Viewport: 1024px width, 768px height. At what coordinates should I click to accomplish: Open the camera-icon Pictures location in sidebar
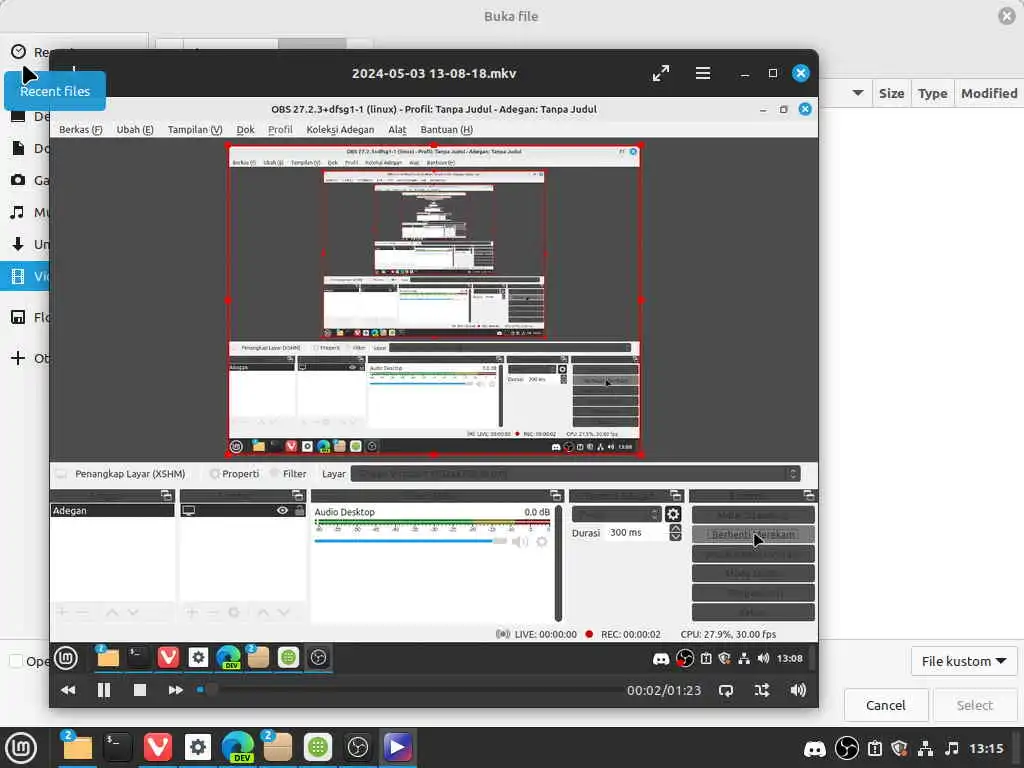click(29, 180)
